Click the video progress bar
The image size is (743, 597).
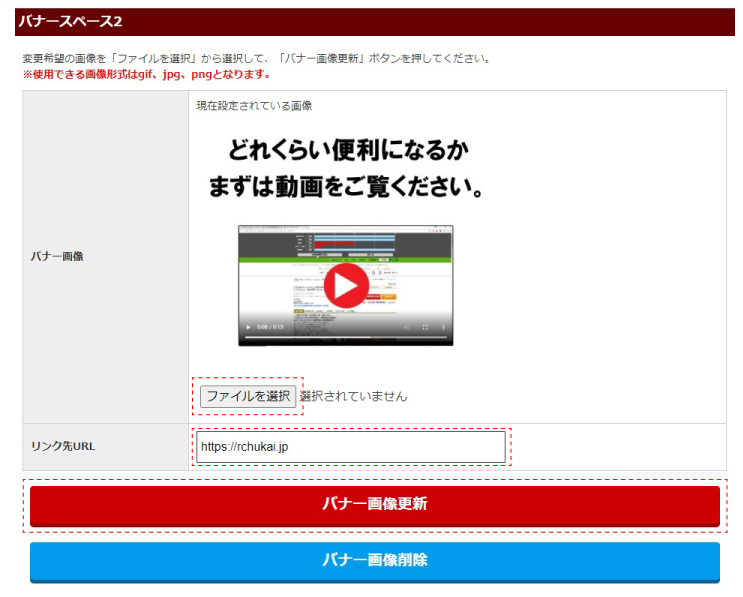345,338
